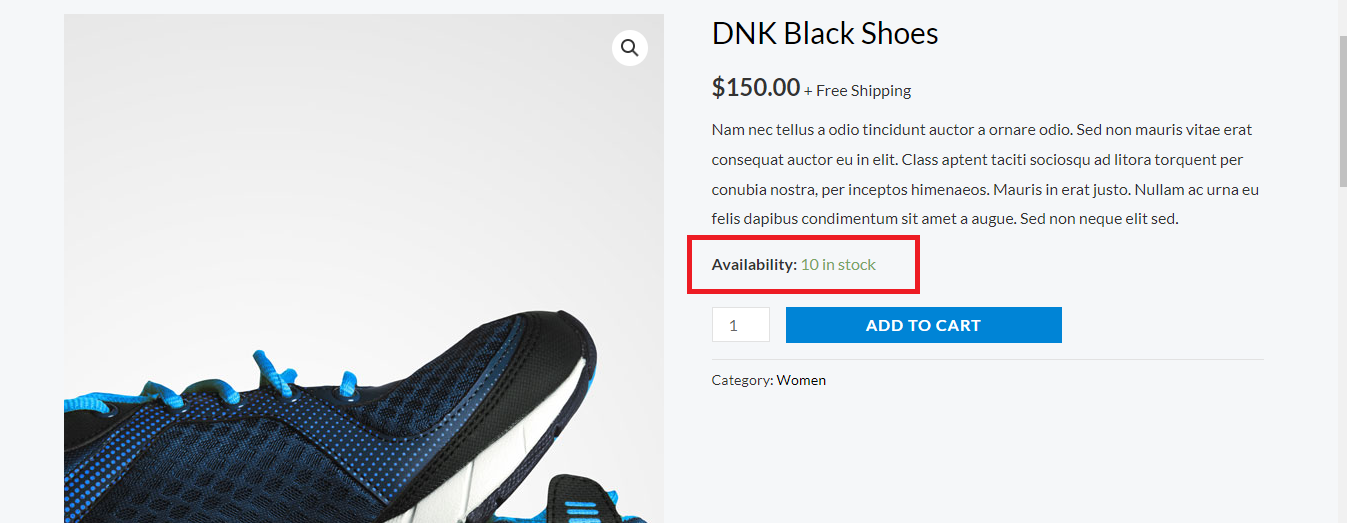Viewport: 1347px width, 523px height.
Task: Click description line starting 'felis dapibus condimentum'
Action: (944, 219)
